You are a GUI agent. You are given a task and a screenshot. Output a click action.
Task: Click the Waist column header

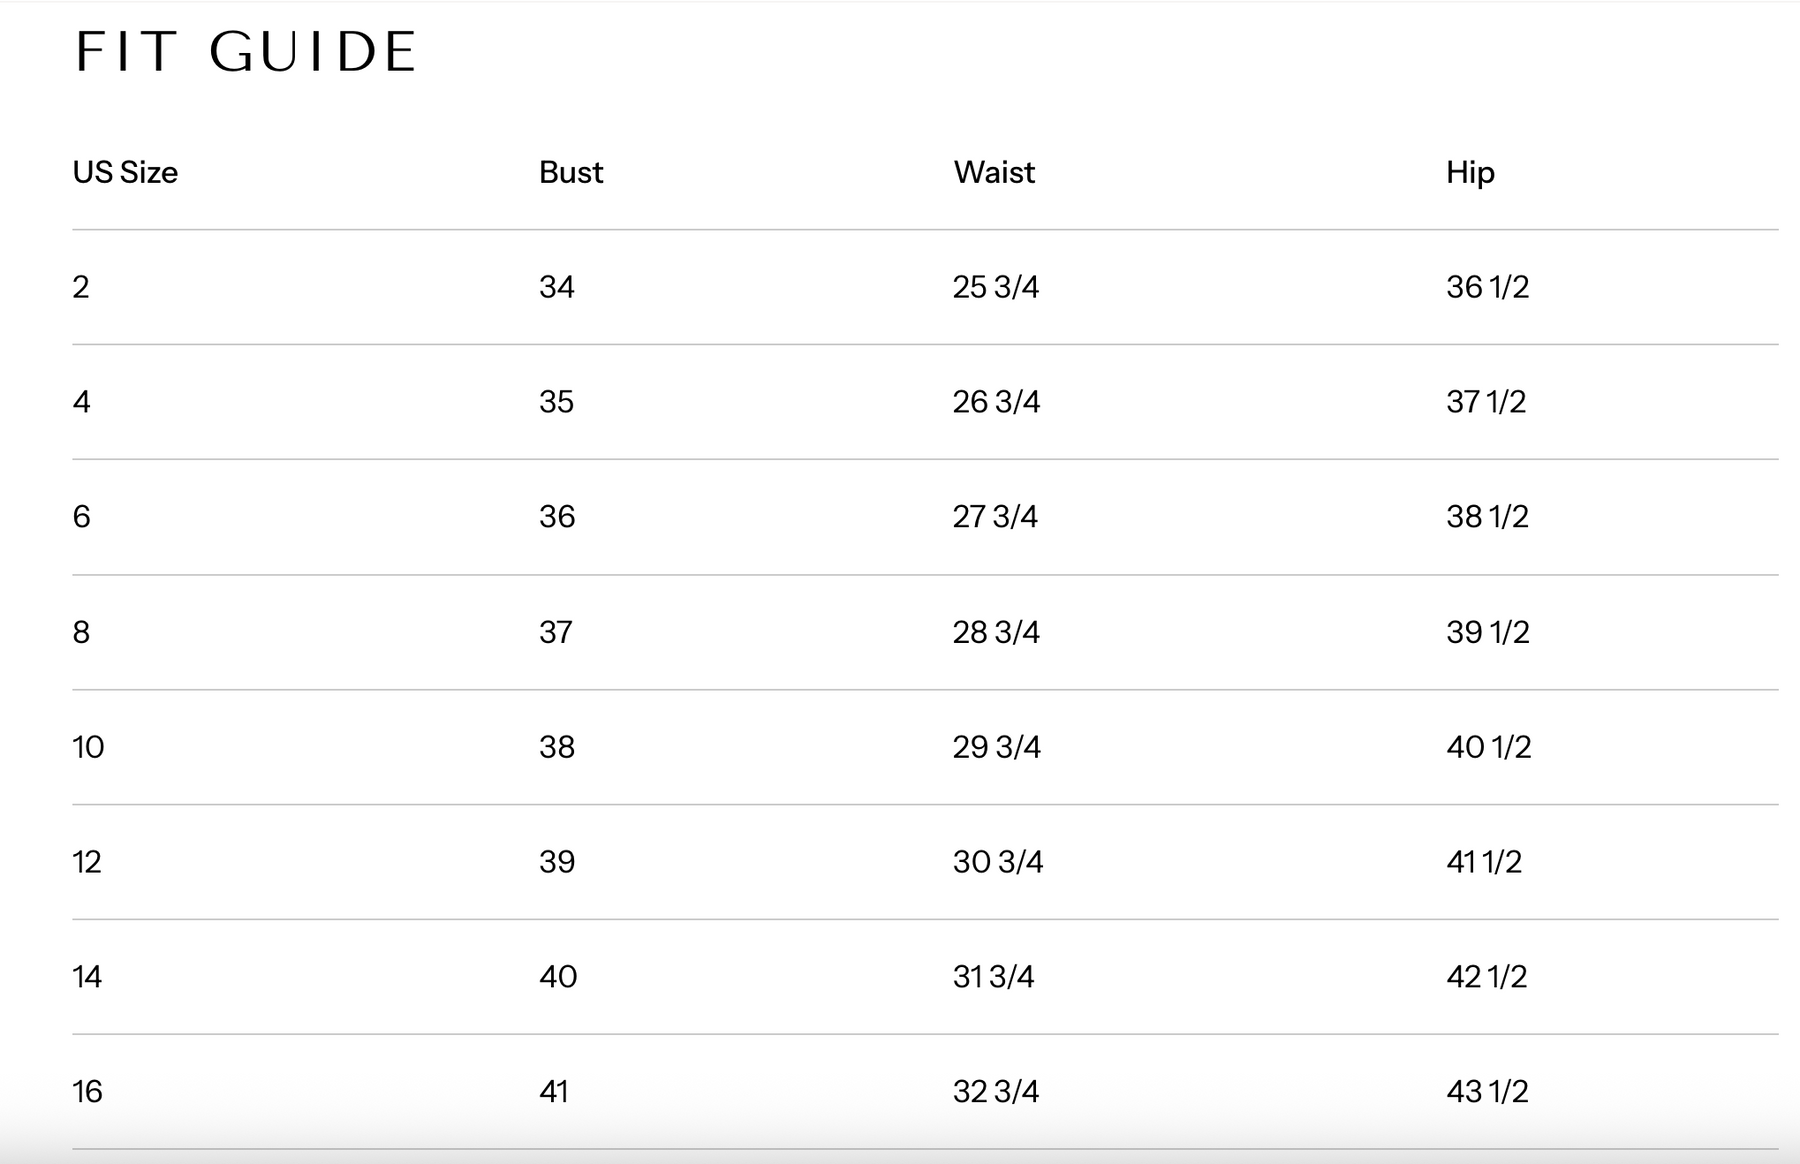click(994, 172)
